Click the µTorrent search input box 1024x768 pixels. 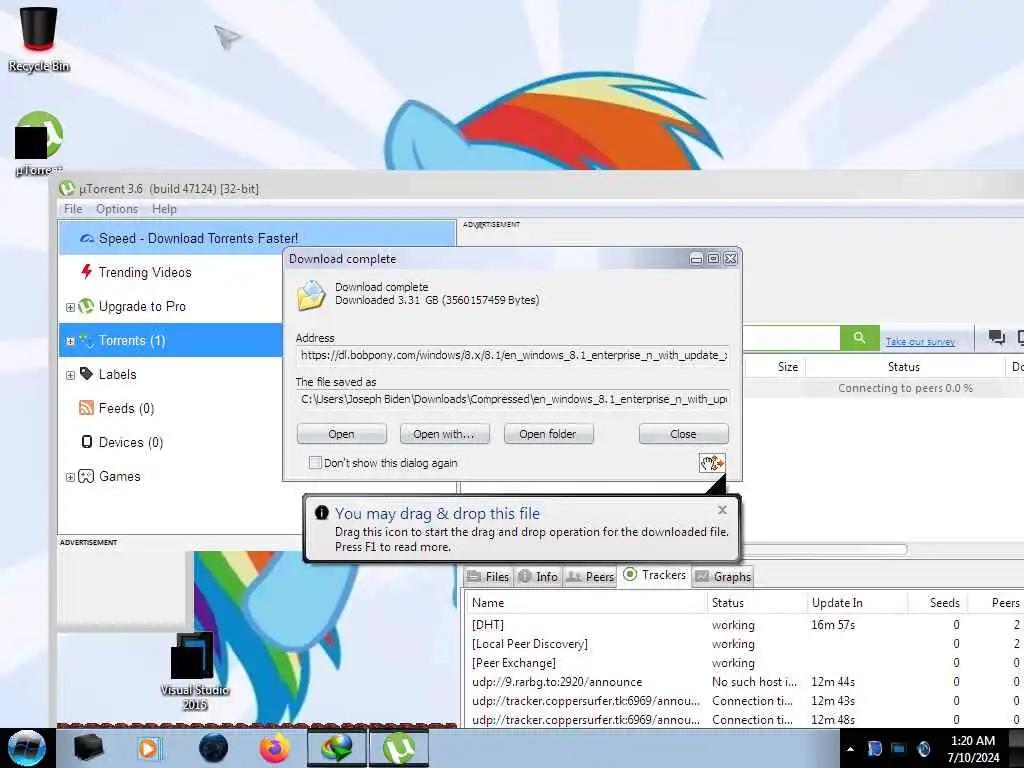point(791,338)
